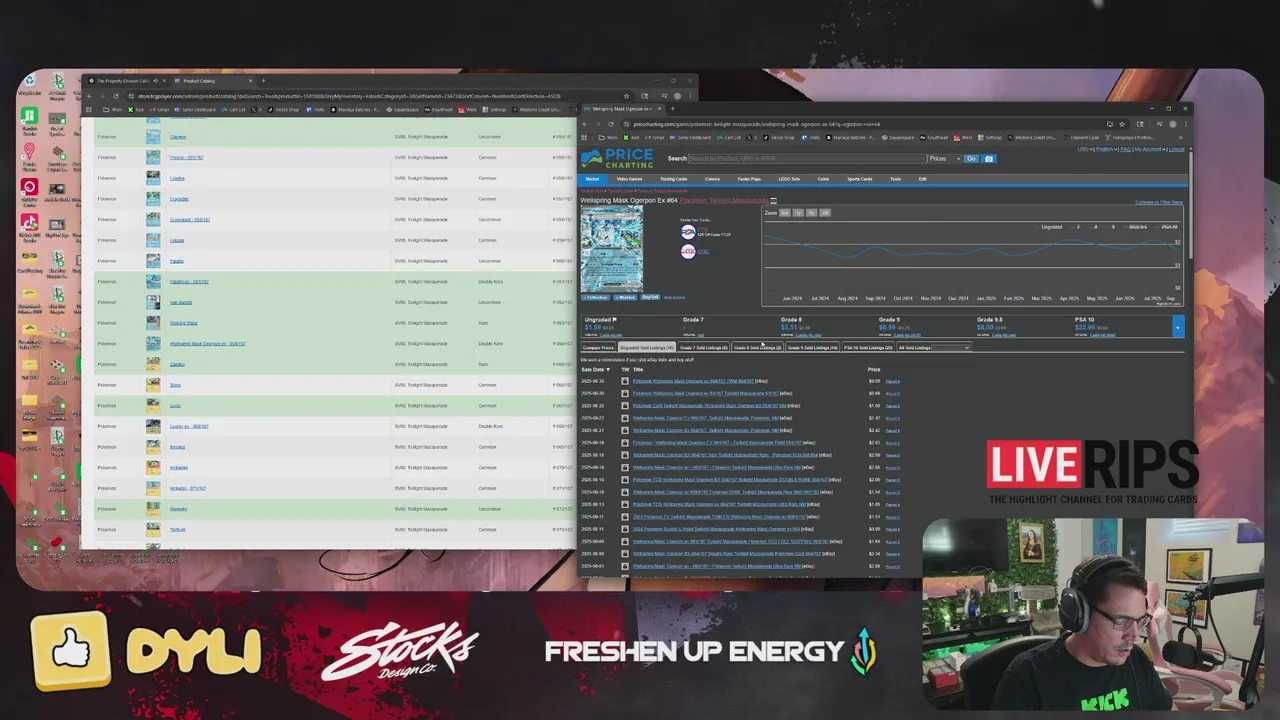Switch to the Compare Prices tab
The height and width of the screenshot is (720, 1280).
click(598, 348)
